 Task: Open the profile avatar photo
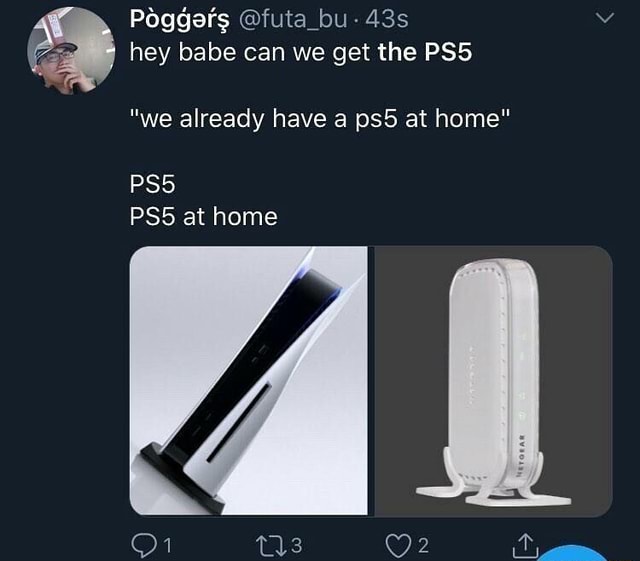[x=71, y=51]
